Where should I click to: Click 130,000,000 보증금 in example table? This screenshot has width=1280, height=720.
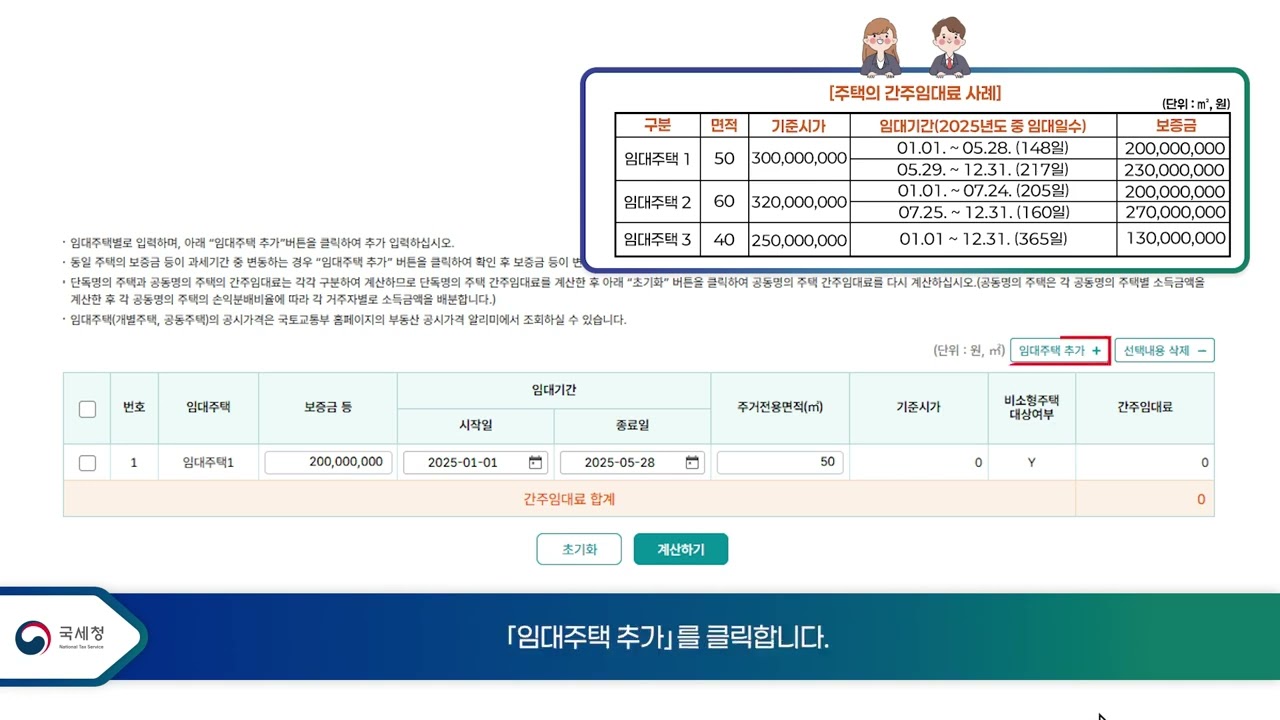(1175, 239)
